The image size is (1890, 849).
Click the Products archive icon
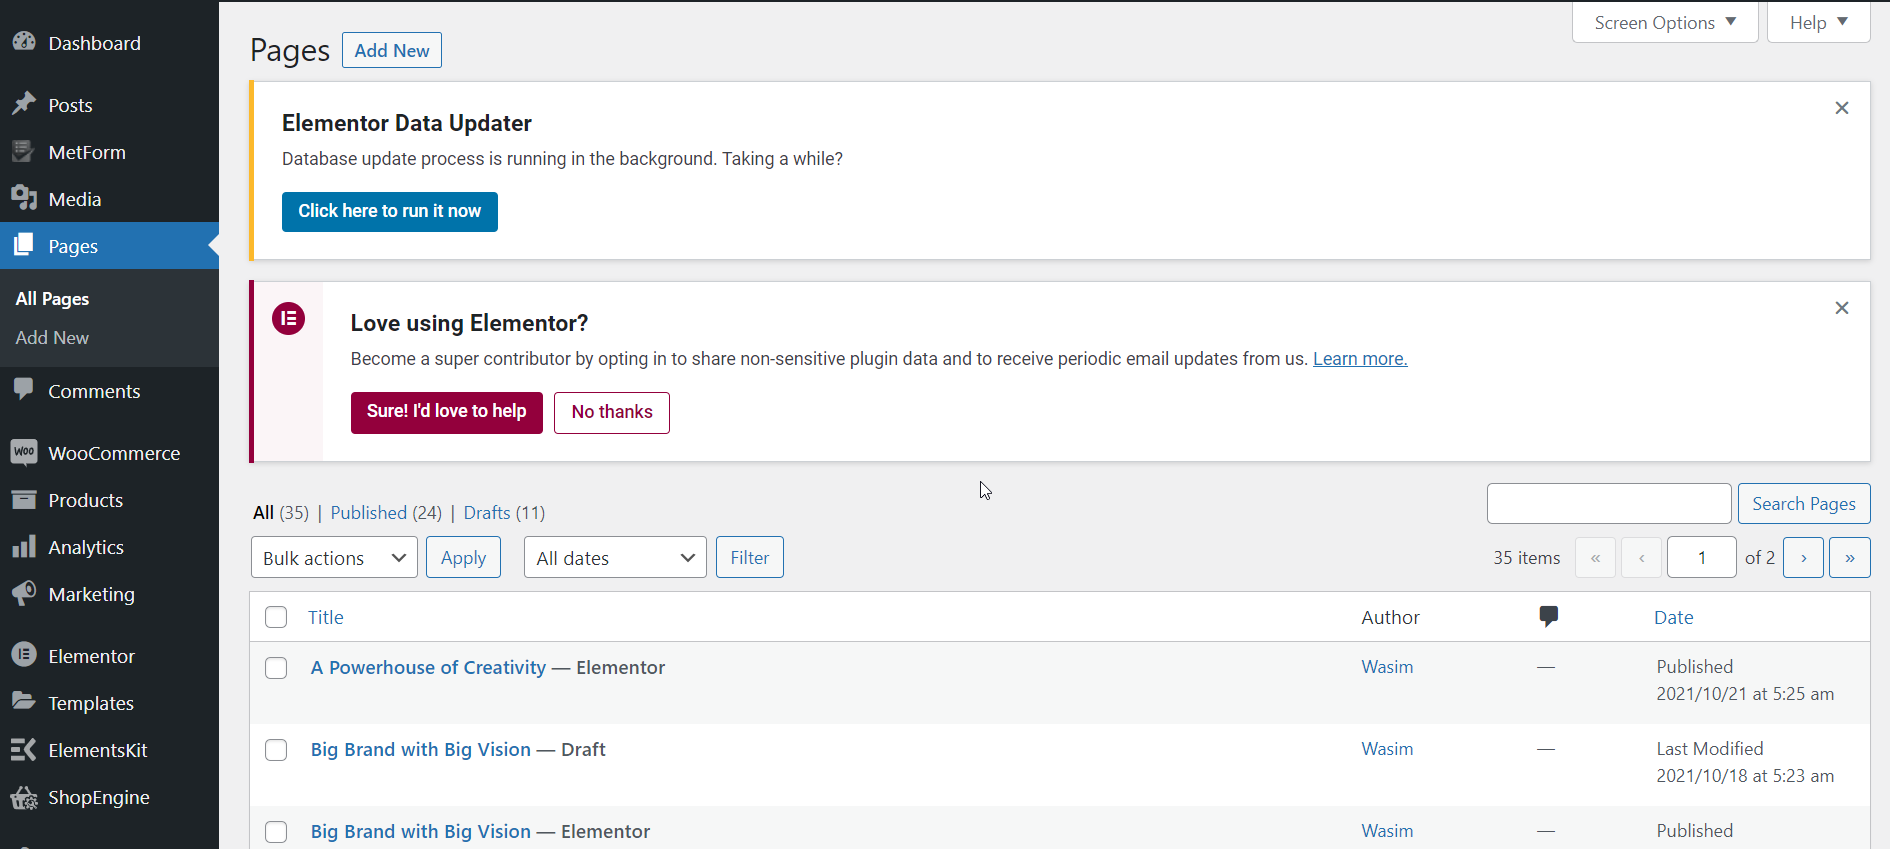click(x=24, y=499)
